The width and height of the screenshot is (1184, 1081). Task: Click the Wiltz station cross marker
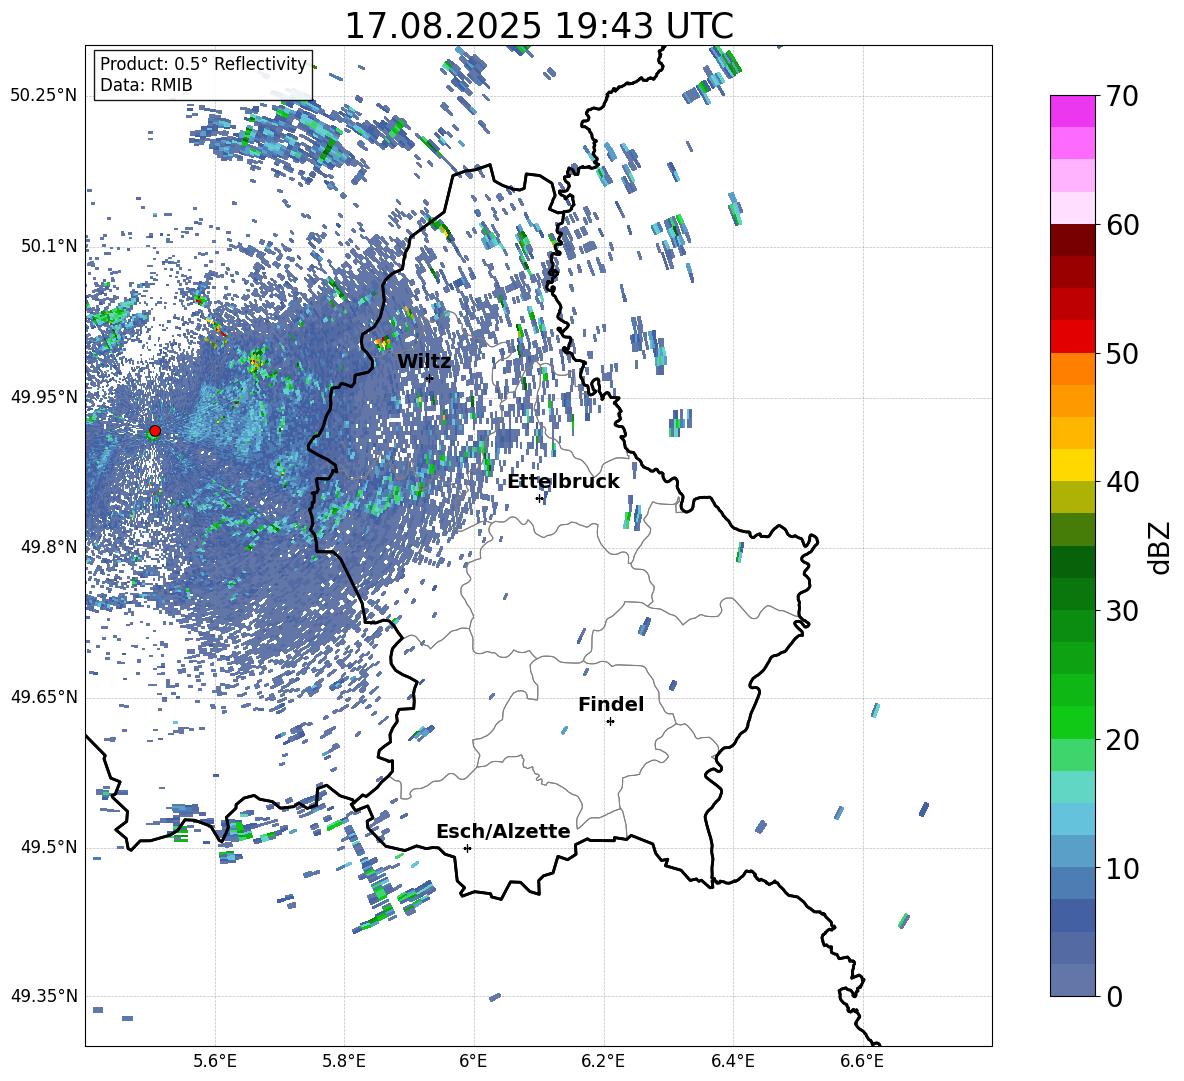tap(430, 378)
